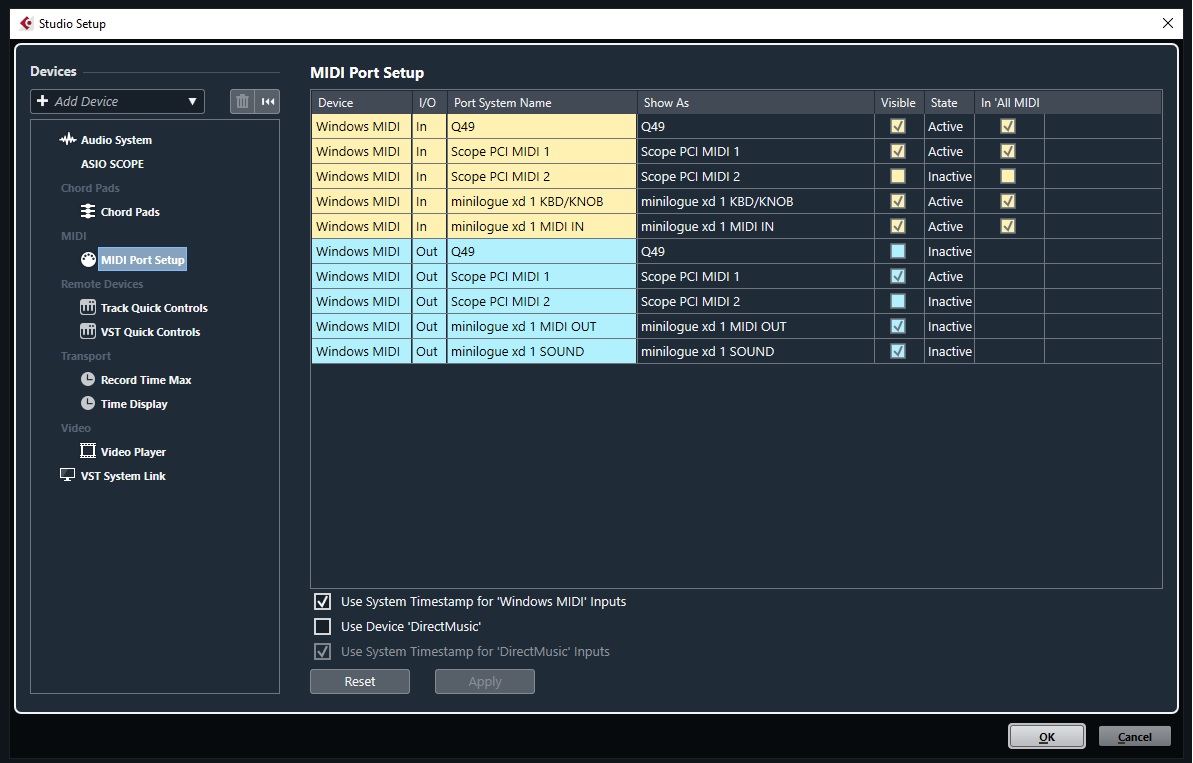Toggle Visible for minilogue xd 1 SOUND
This screenshot has width=1193, height=763.
[x=898, y=351]
